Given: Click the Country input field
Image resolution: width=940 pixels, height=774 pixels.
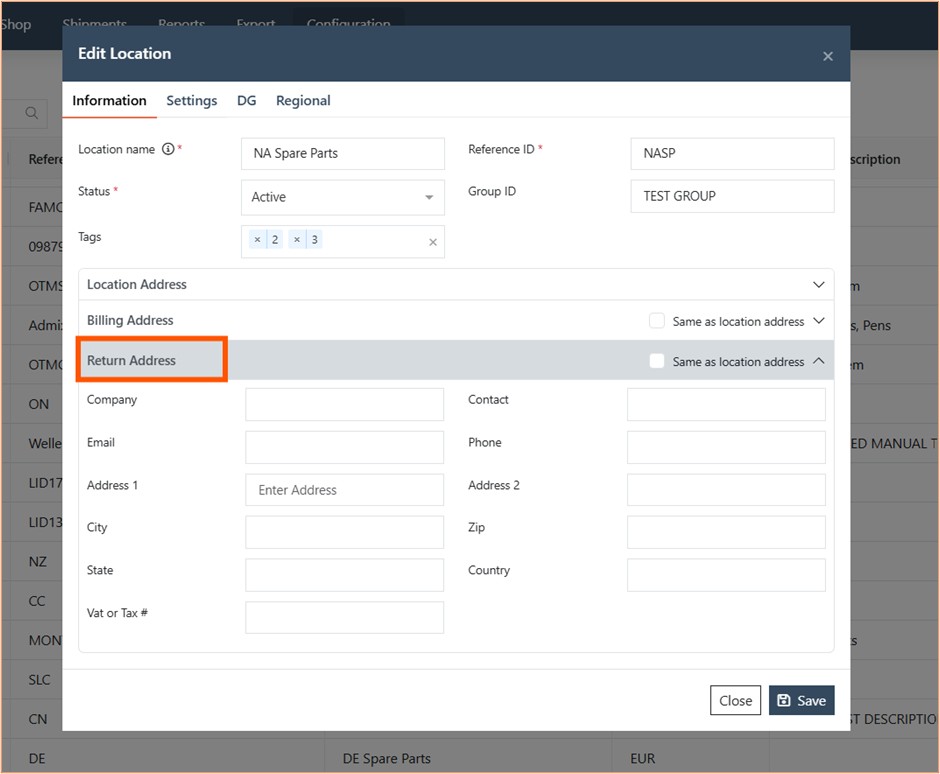Looking at the screenshot, I should (x=726, y=575).
